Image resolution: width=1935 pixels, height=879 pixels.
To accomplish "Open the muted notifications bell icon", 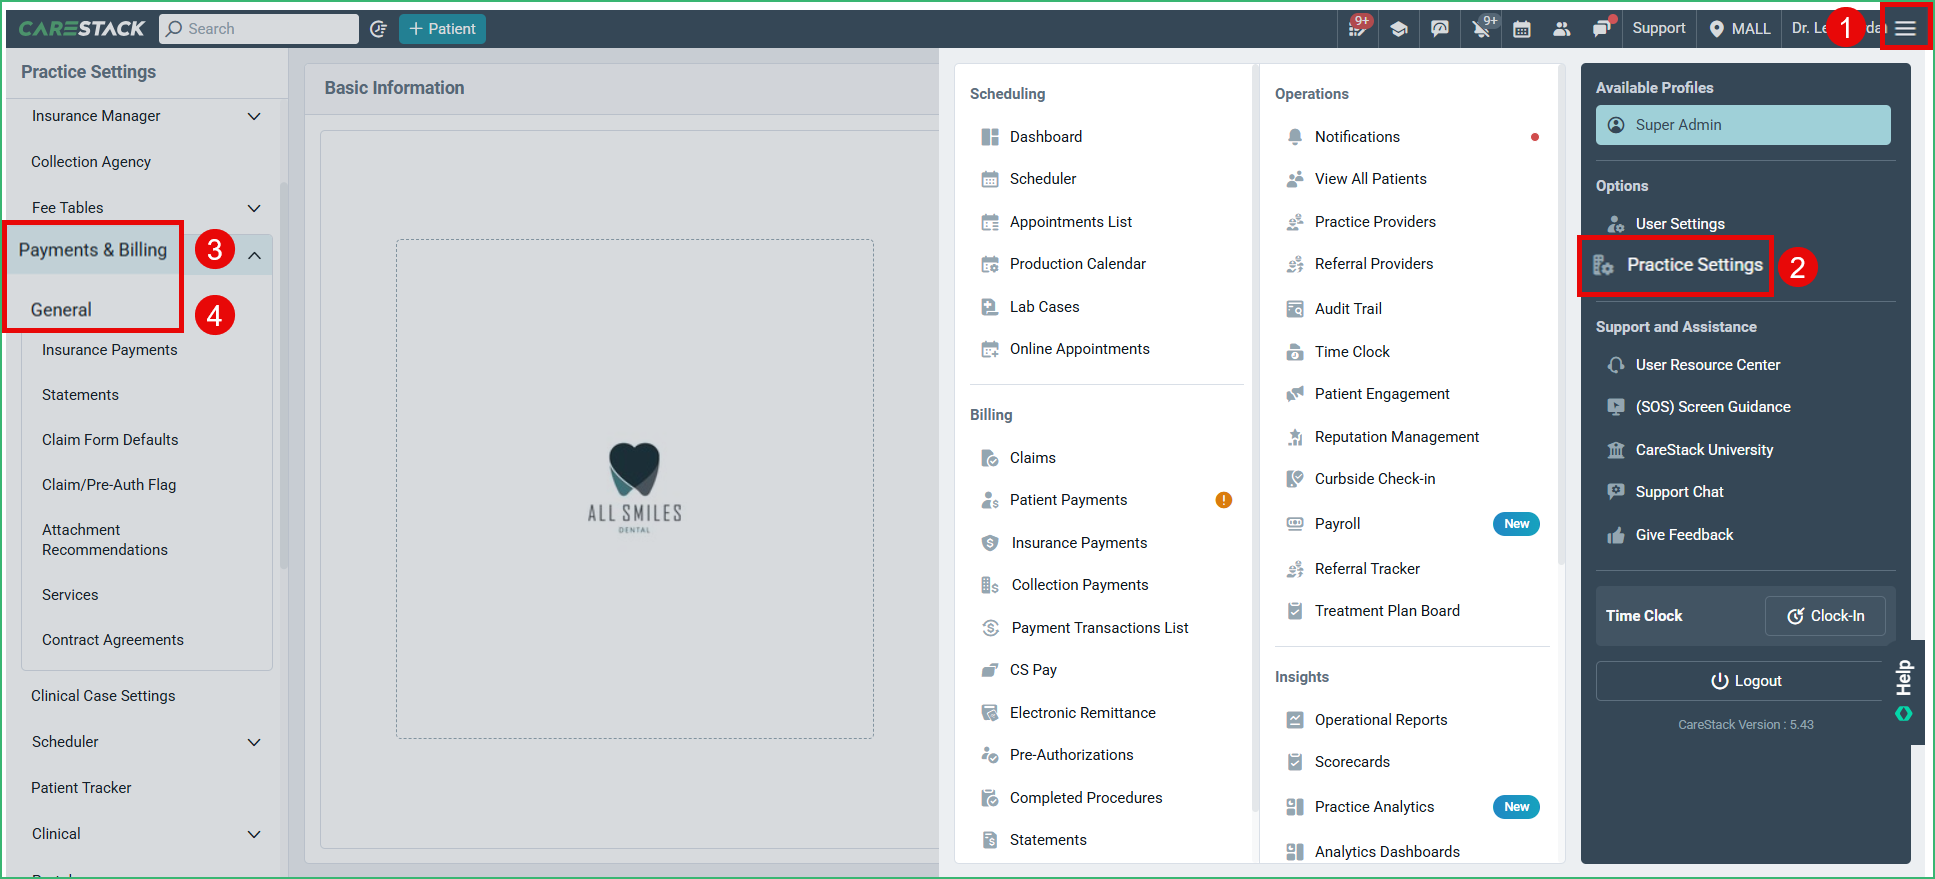I will coord(1482,29).
